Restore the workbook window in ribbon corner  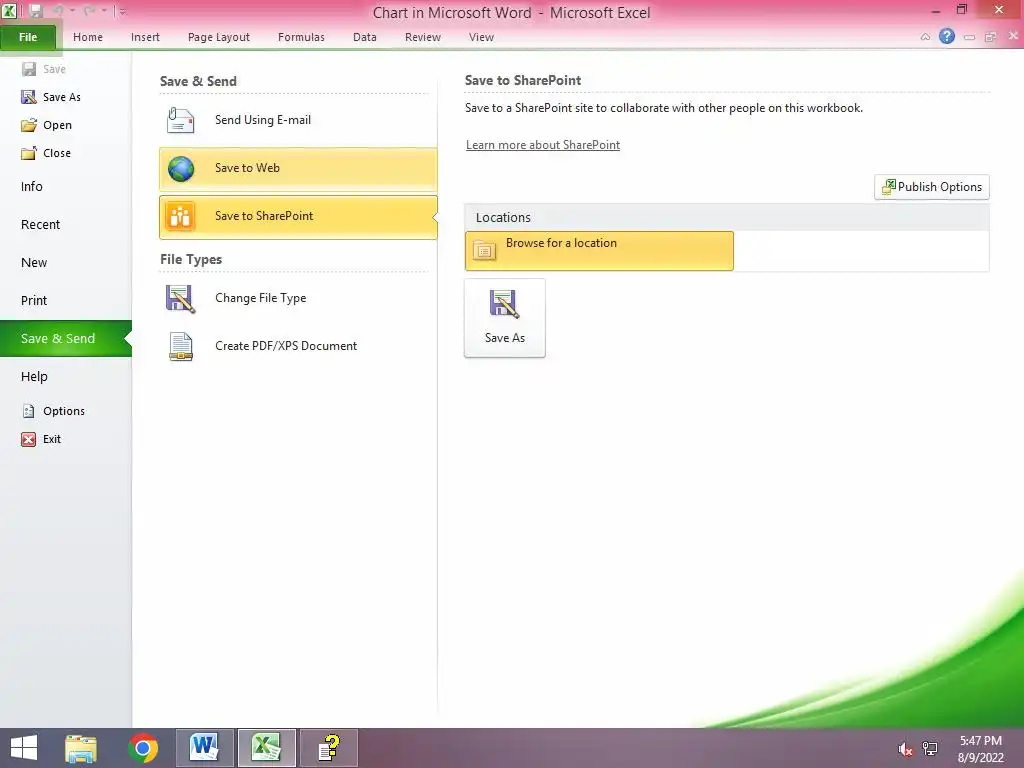[x=991, y=37]
